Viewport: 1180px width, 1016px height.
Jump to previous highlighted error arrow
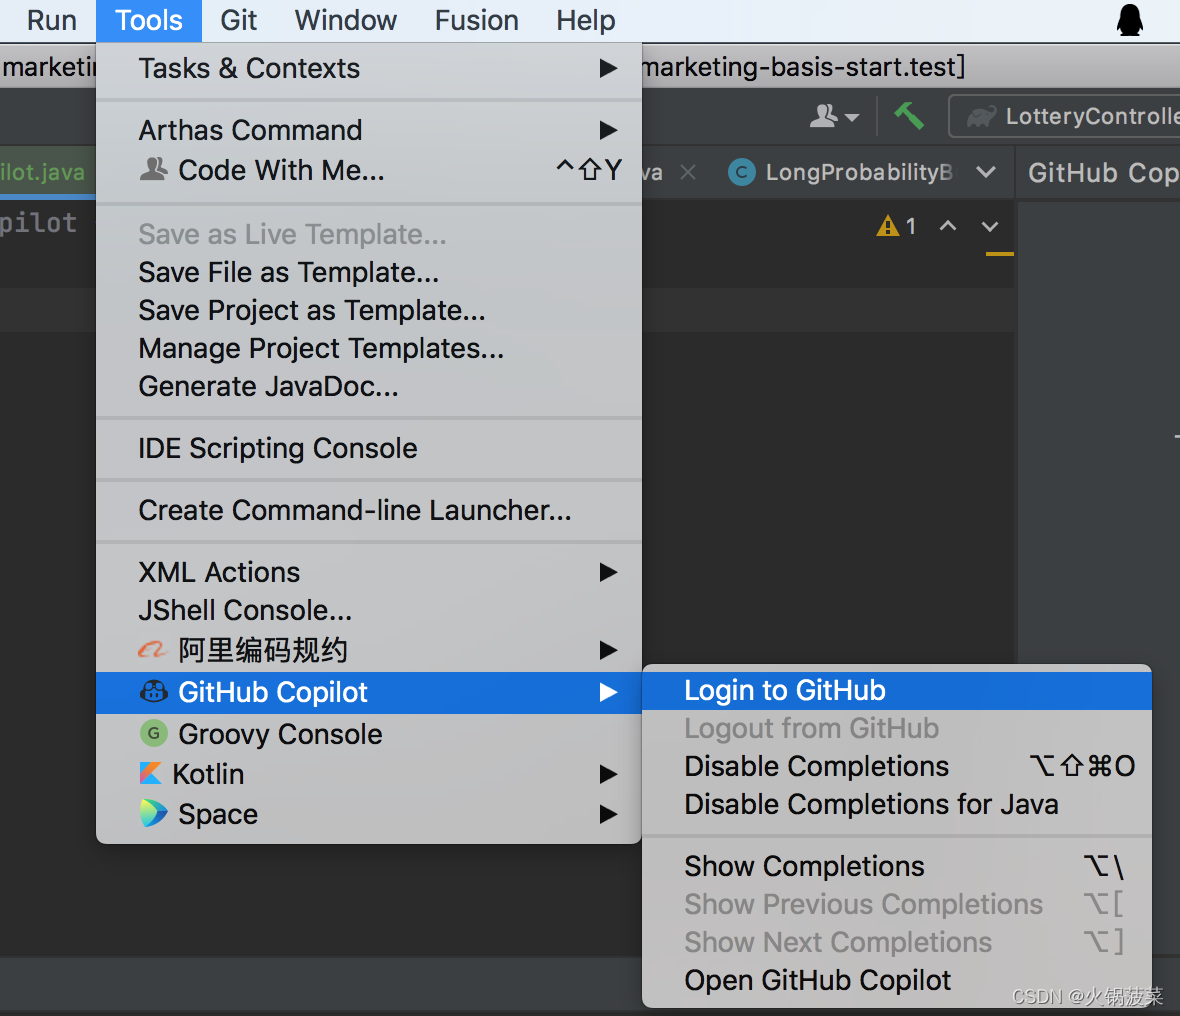pos(948,226)
